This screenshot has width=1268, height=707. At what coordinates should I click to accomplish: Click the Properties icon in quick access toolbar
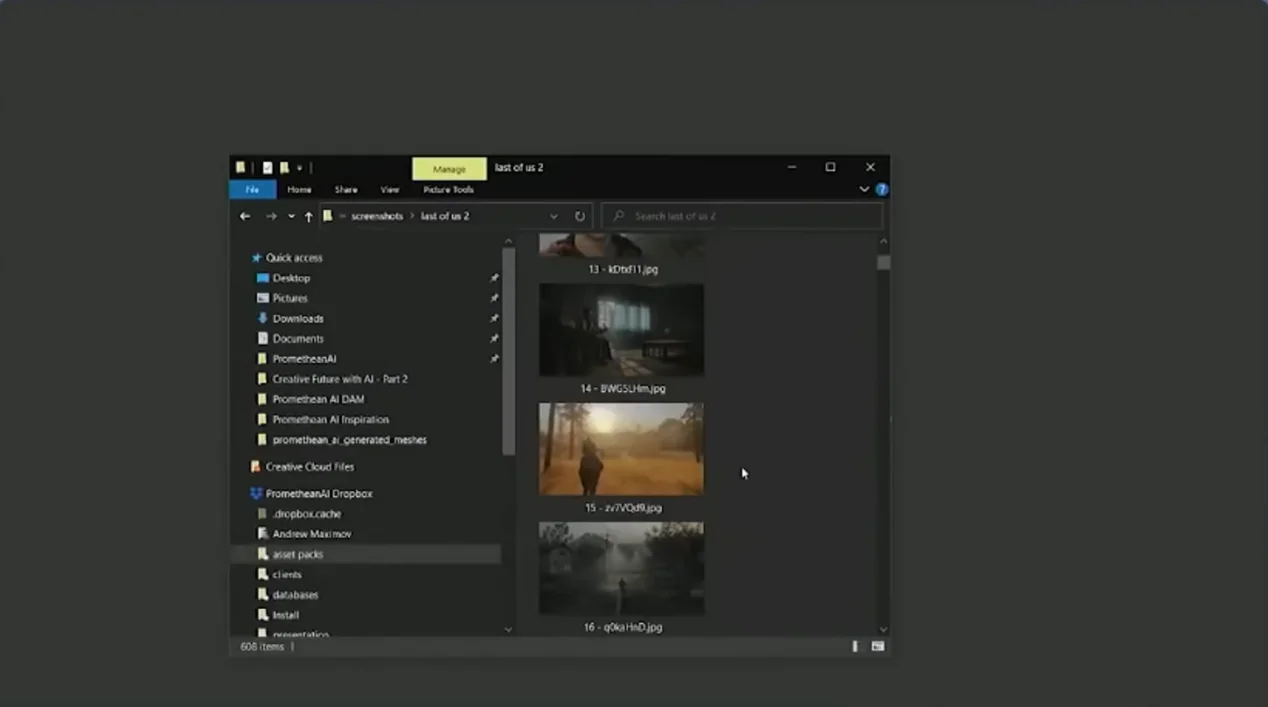(267, 168)
